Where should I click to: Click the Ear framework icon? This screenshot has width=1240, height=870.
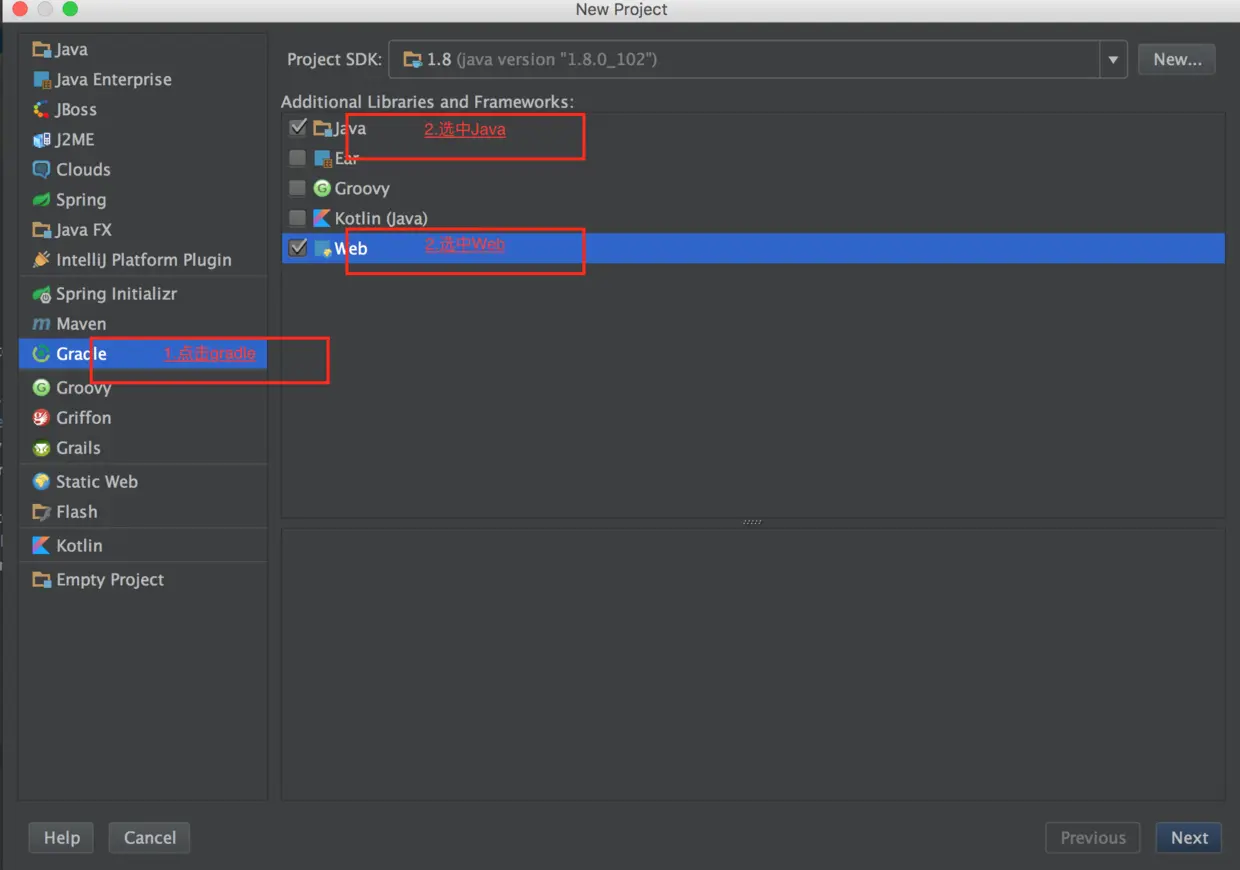(322, 158)
